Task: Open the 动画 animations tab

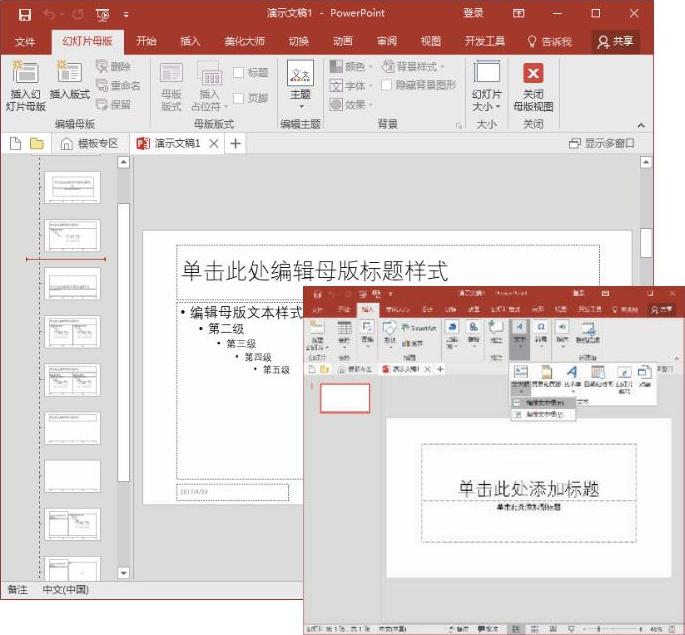Action: pyautogui.click(x=342, y=41)
